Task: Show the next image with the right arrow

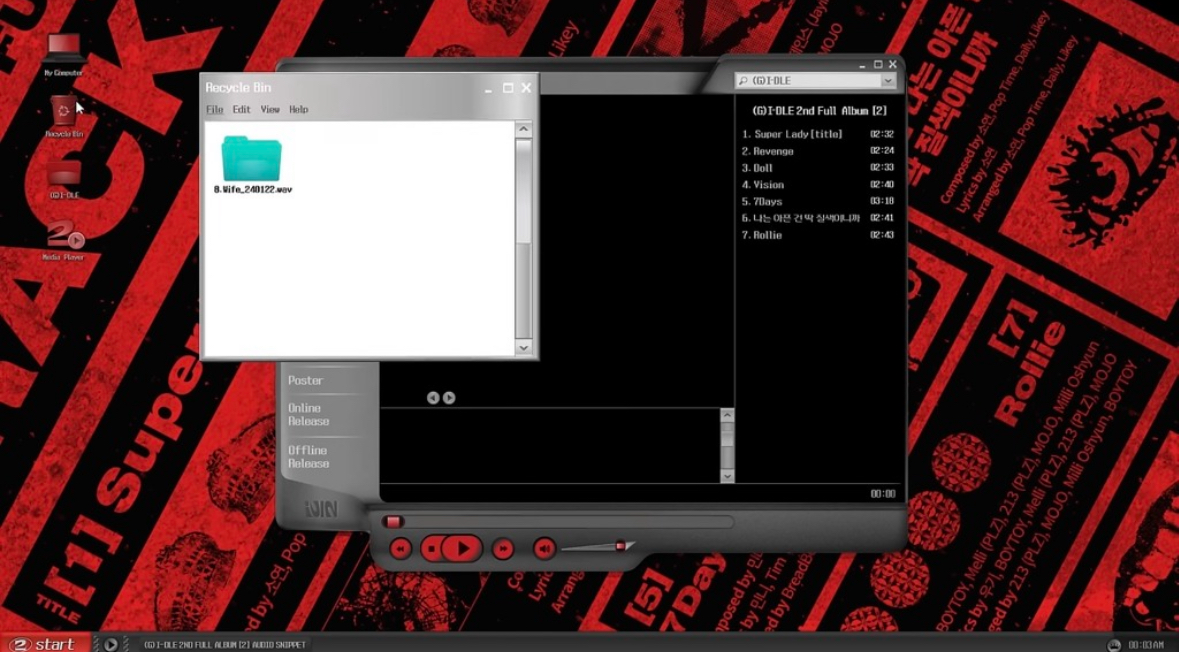Action: point(449,398)
